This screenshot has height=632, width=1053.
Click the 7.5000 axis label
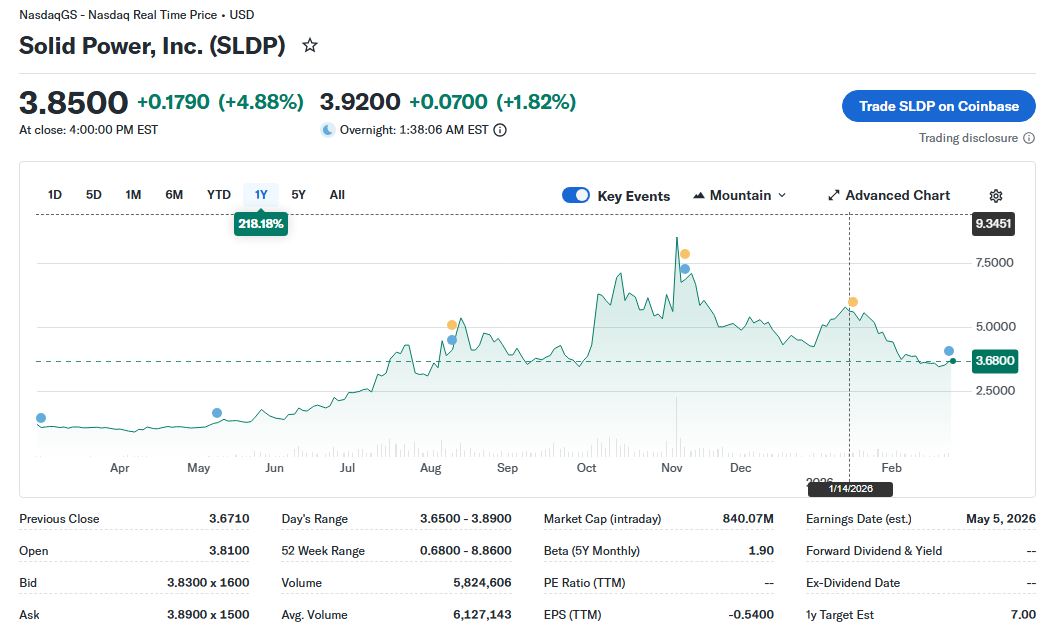click(x=995, y=263)
